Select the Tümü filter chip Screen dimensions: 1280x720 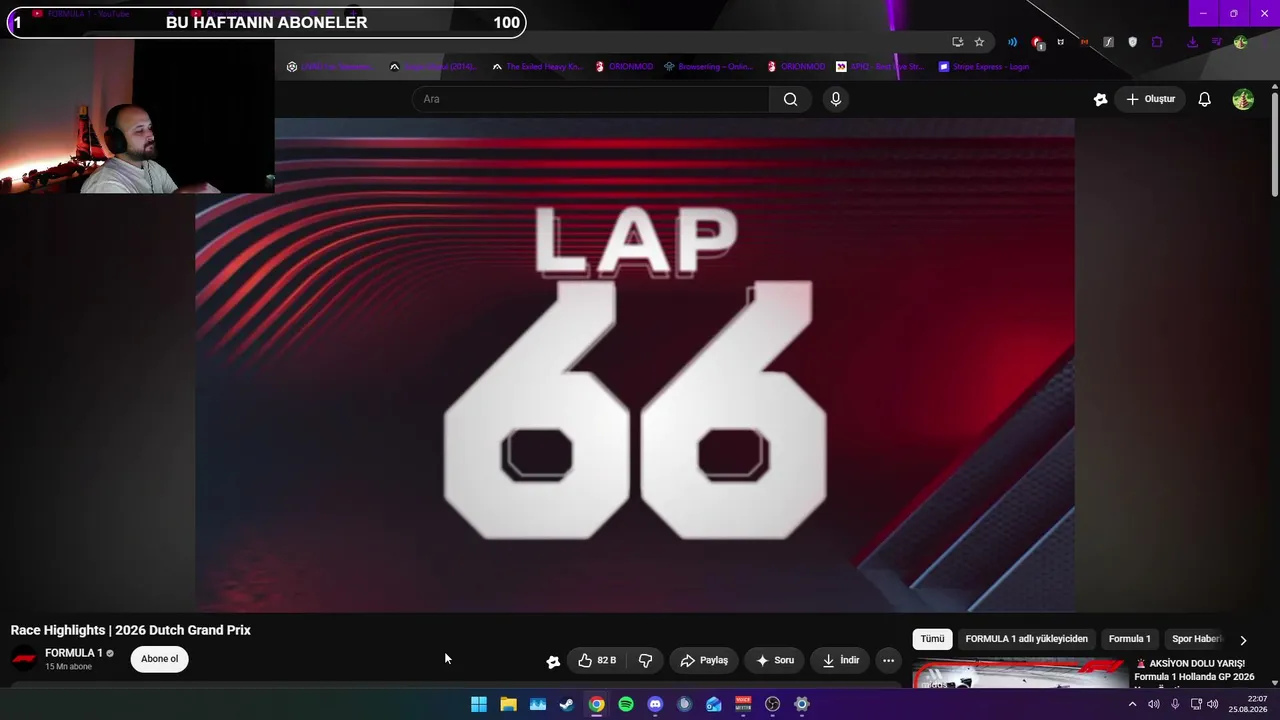click(932, 639)
